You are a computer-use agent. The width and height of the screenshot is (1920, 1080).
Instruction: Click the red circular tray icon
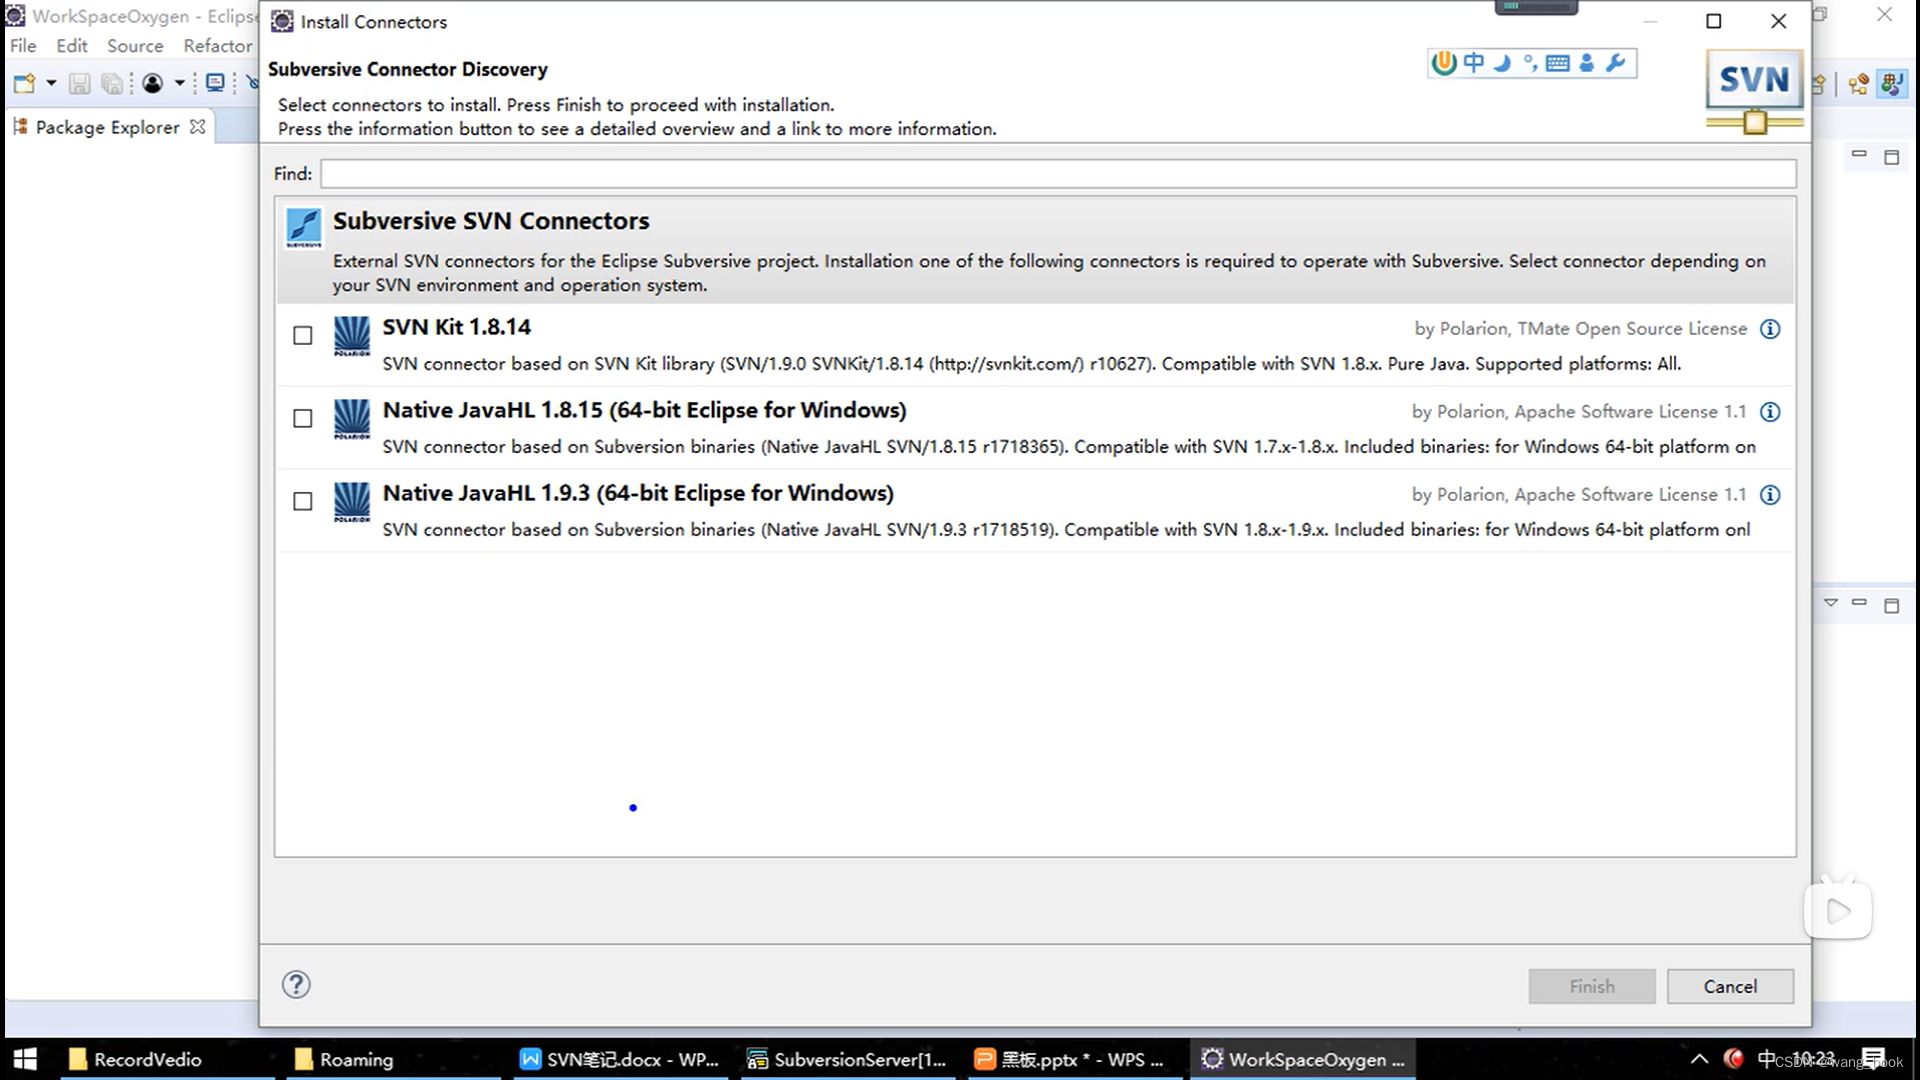(x=1734, y=1058)
